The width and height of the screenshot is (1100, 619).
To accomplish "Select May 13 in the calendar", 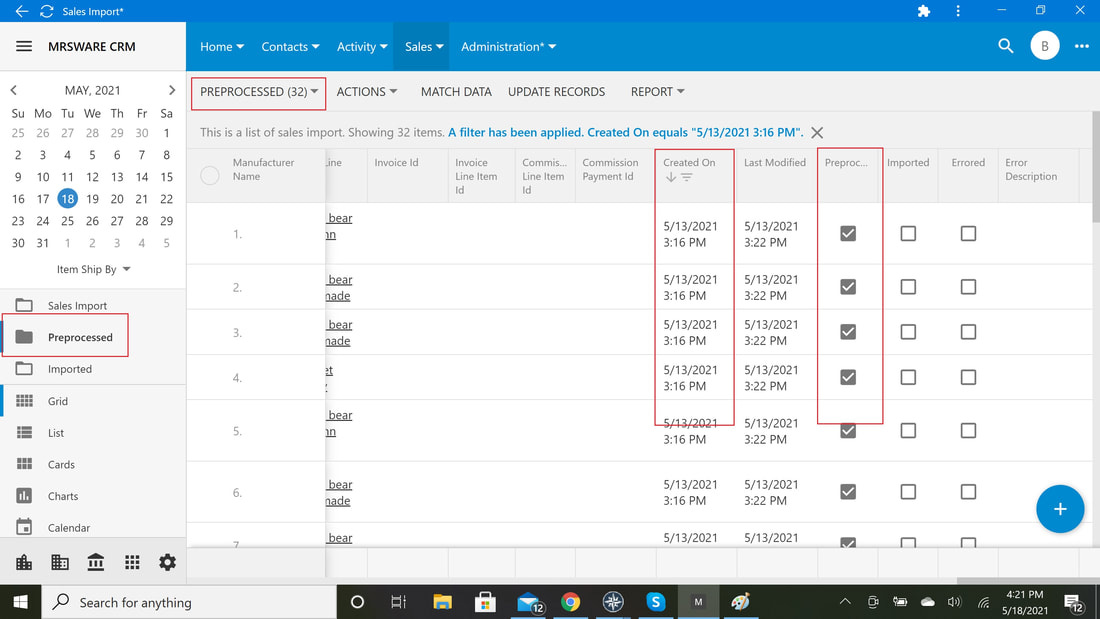I will tap(117, 177).
